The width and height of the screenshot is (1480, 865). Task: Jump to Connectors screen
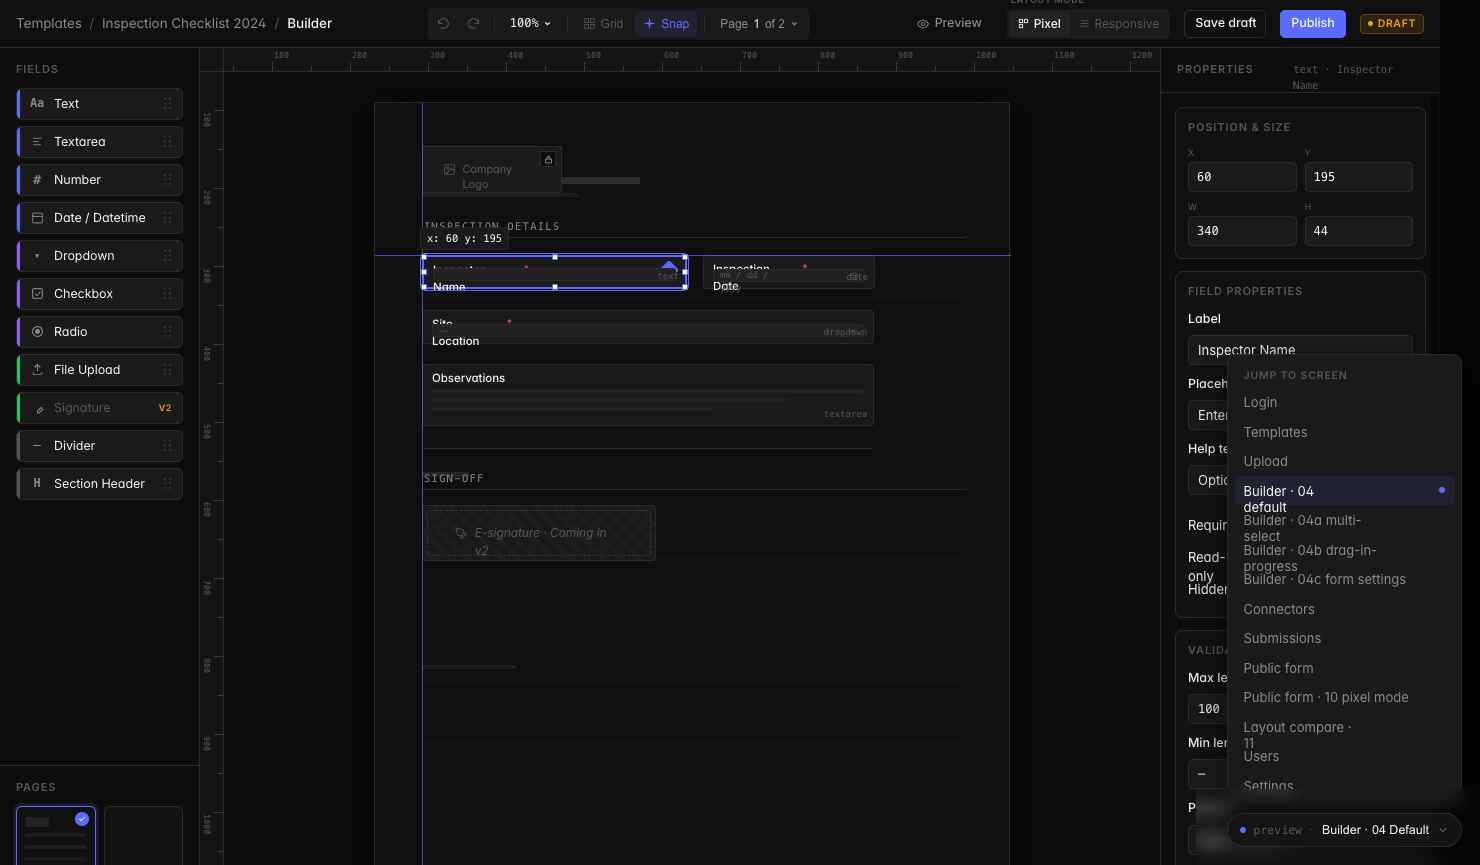[1344, 609]
